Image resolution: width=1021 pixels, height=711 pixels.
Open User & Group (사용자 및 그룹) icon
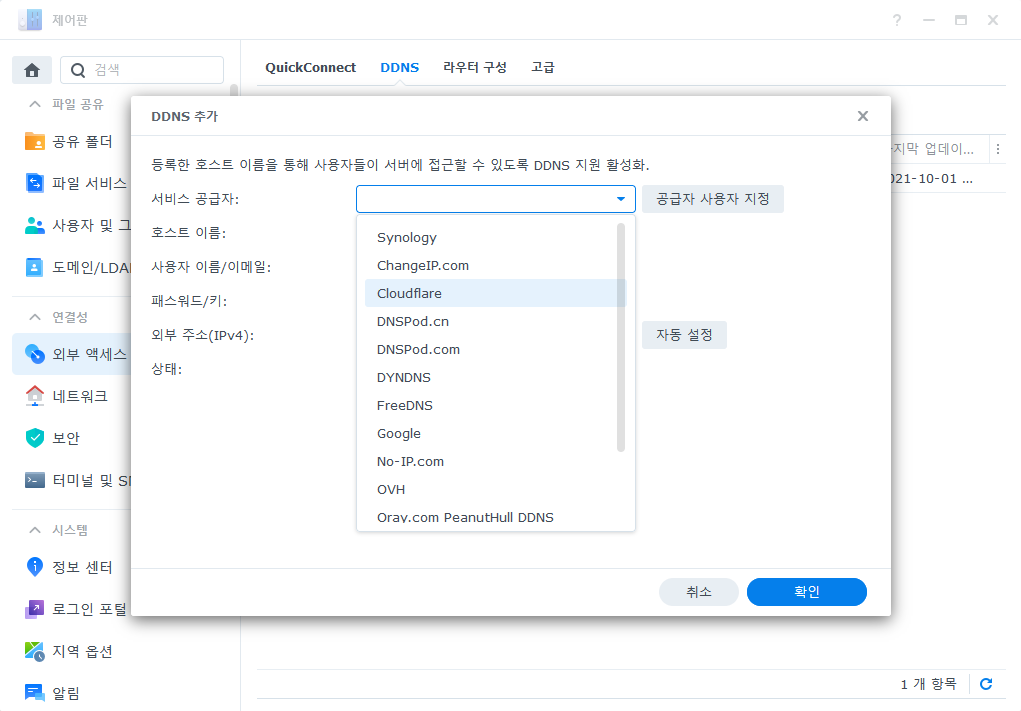click(35, 225)
